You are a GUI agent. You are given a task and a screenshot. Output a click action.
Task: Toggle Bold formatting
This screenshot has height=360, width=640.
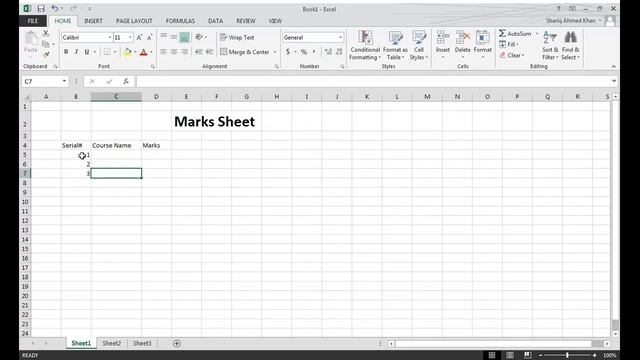point(66,52)
